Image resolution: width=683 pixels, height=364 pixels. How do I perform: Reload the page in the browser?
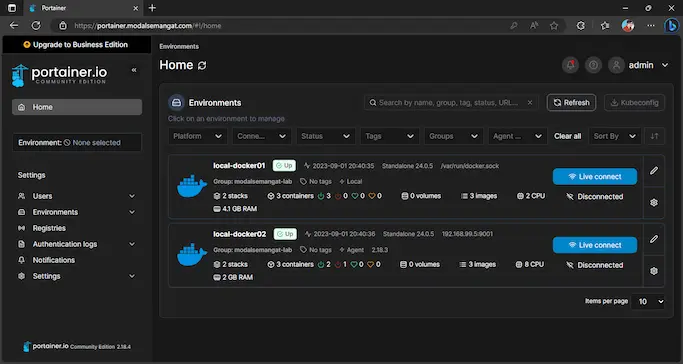[36, 26]
